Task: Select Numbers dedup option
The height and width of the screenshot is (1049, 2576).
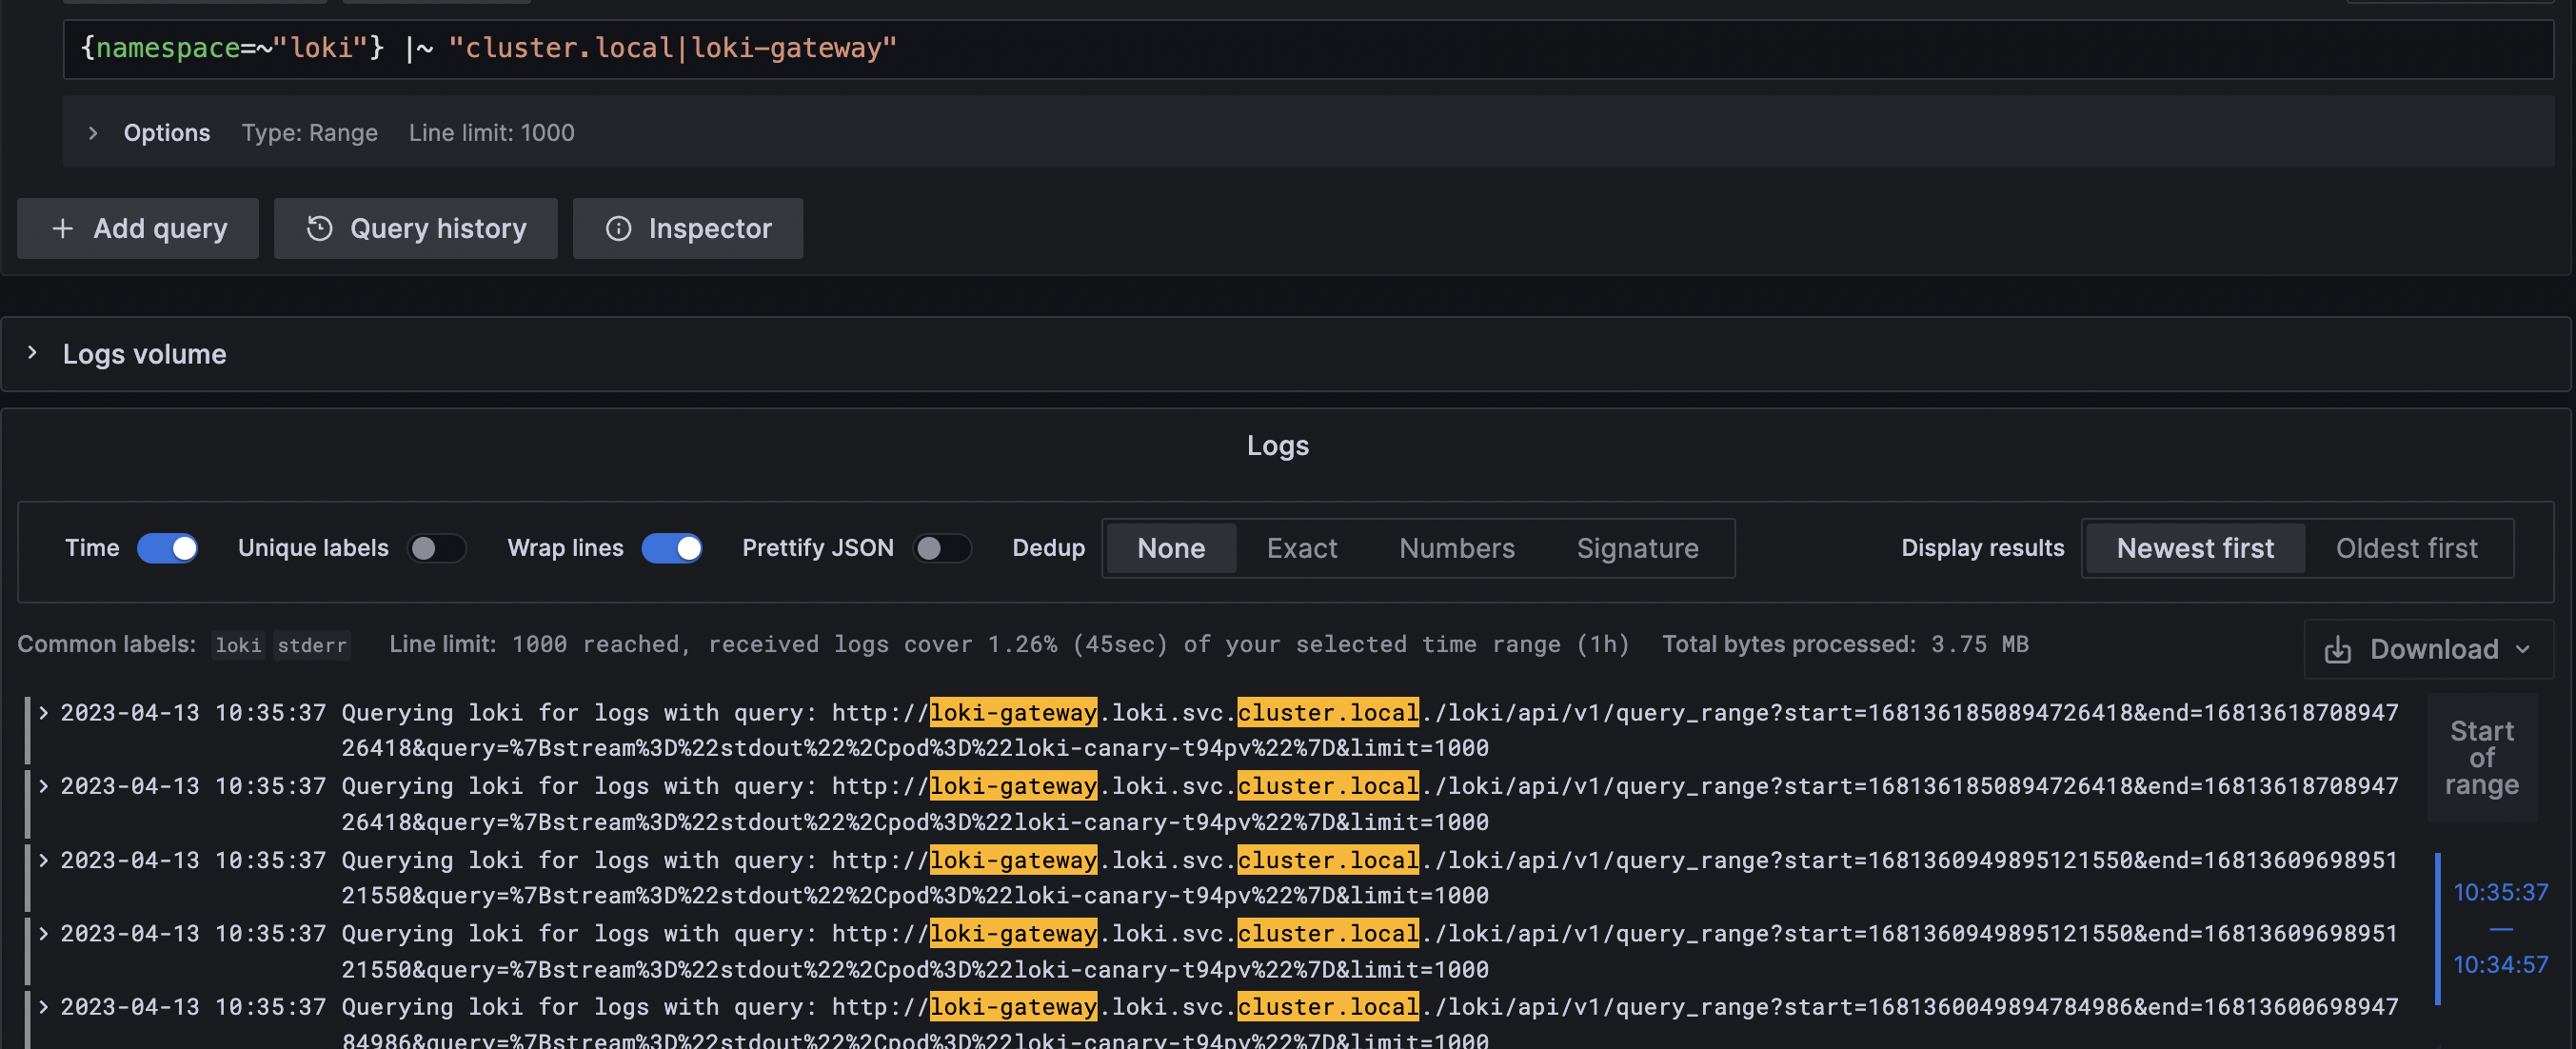Action: coord(1456,548)
